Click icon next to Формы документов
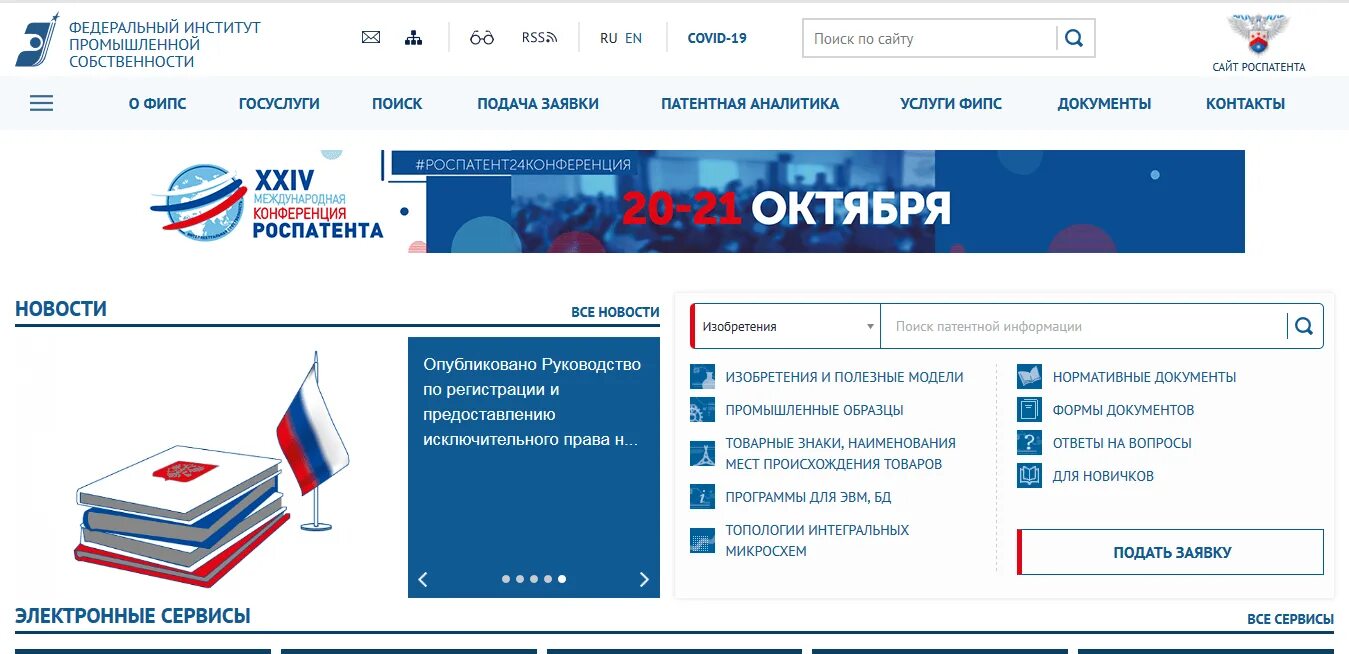Screen dimensions: 1349x654 (1029, 410)
